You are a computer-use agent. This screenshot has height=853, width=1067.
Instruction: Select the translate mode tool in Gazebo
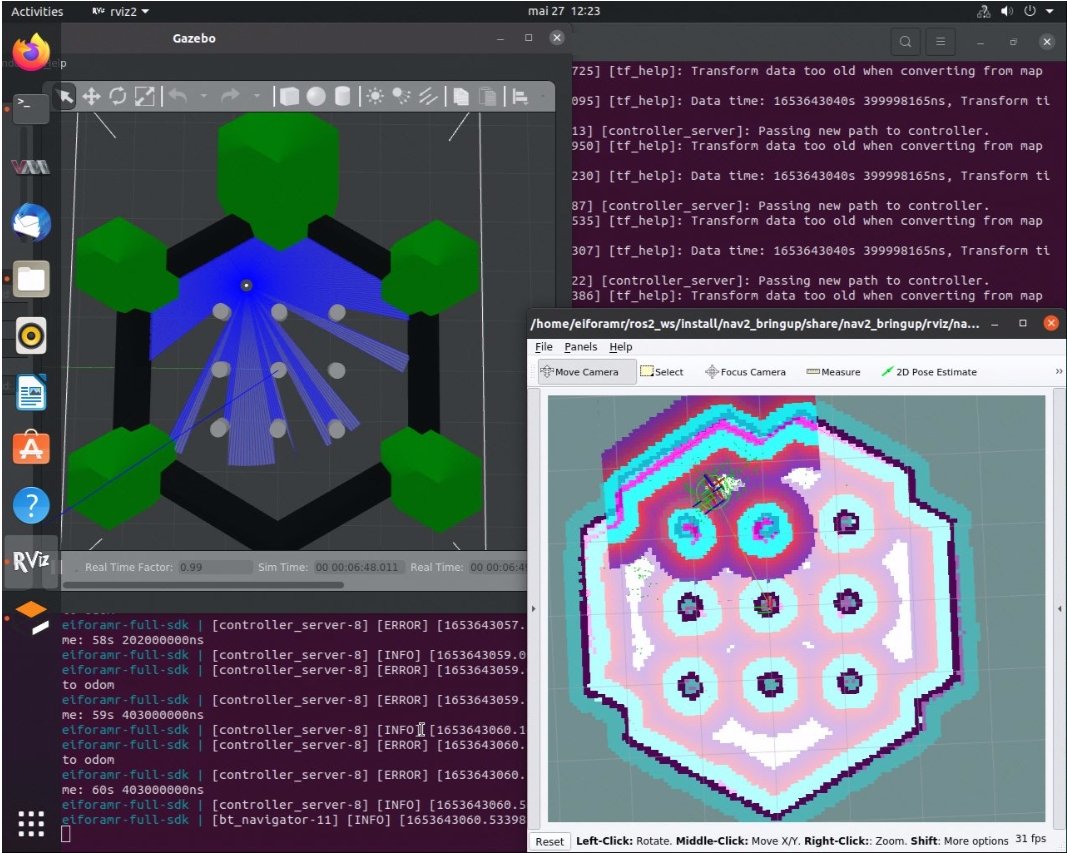click(91, 96)
